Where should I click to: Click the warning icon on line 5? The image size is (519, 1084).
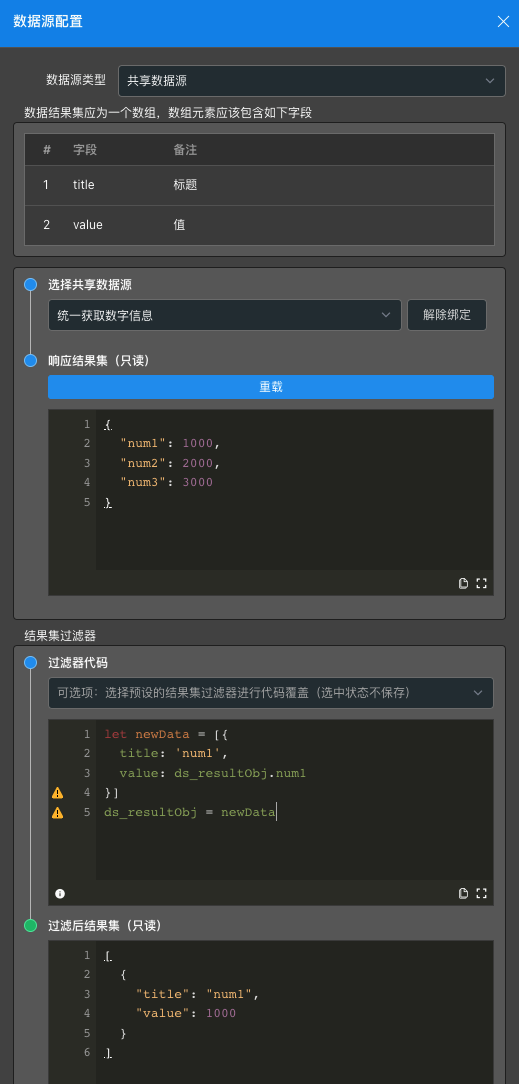pyautogui.click(x=57, y=813)
